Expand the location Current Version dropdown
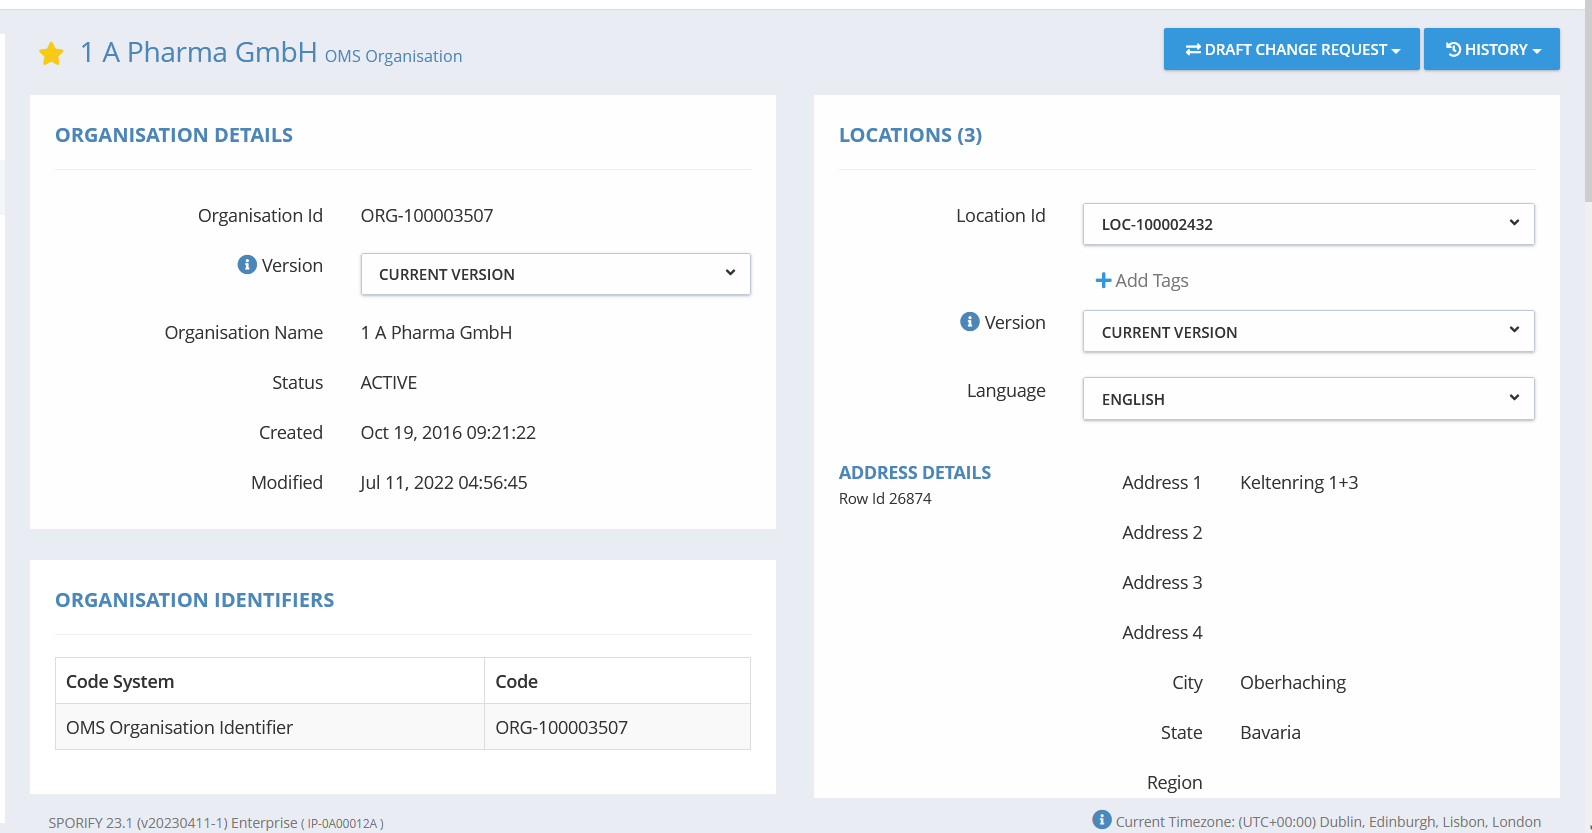 click(1307, 332)
